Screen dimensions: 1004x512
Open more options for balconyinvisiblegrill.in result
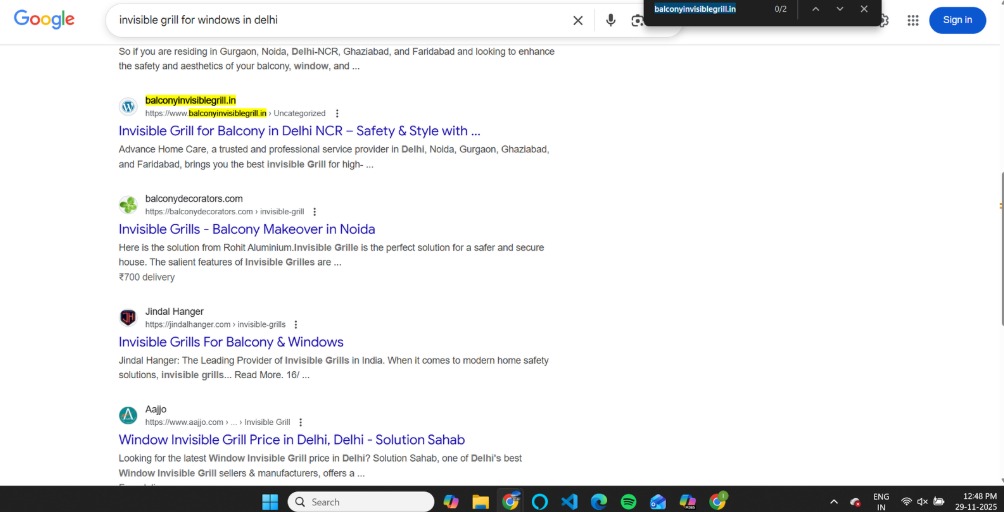point(337,113)
